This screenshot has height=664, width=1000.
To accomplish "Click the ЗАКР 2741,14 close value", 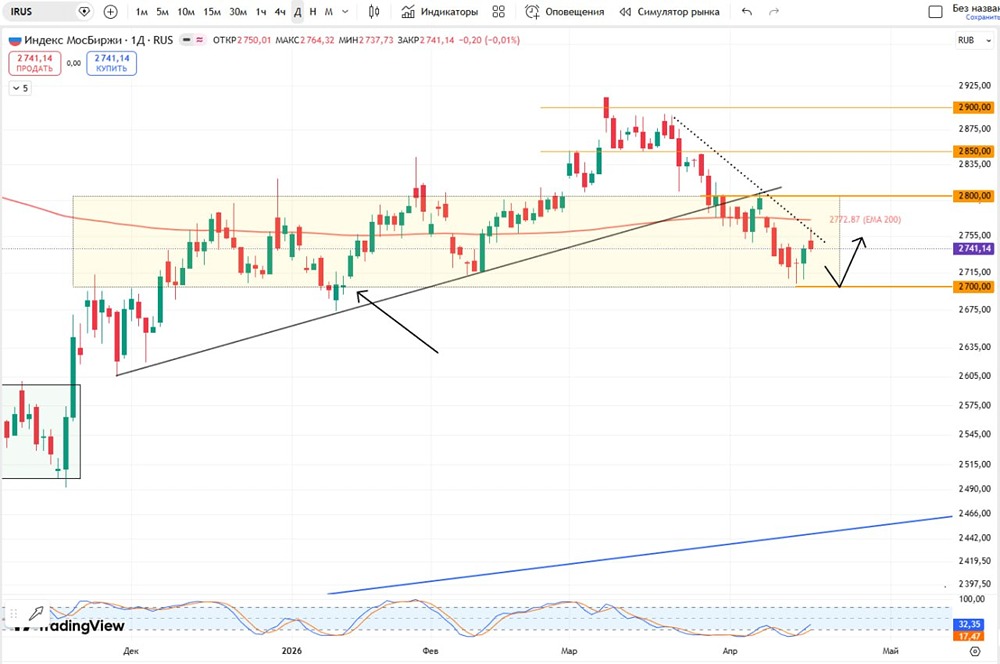I will click(x=425, y=40).
